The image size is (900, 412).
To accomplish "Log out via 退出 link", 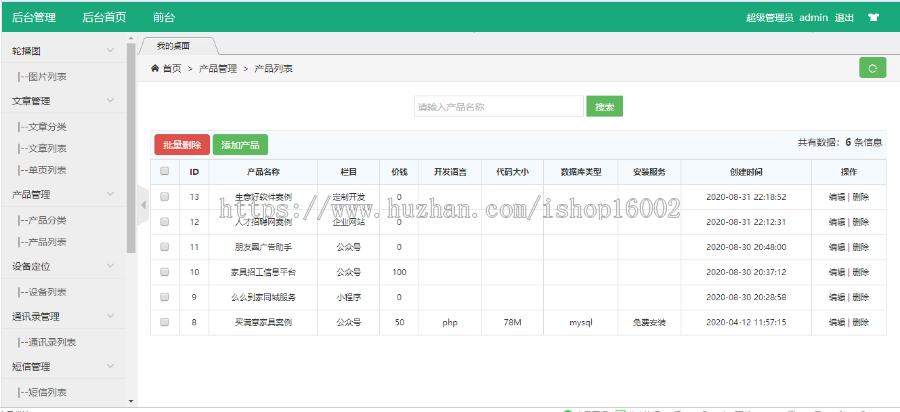I will [844, 17].
